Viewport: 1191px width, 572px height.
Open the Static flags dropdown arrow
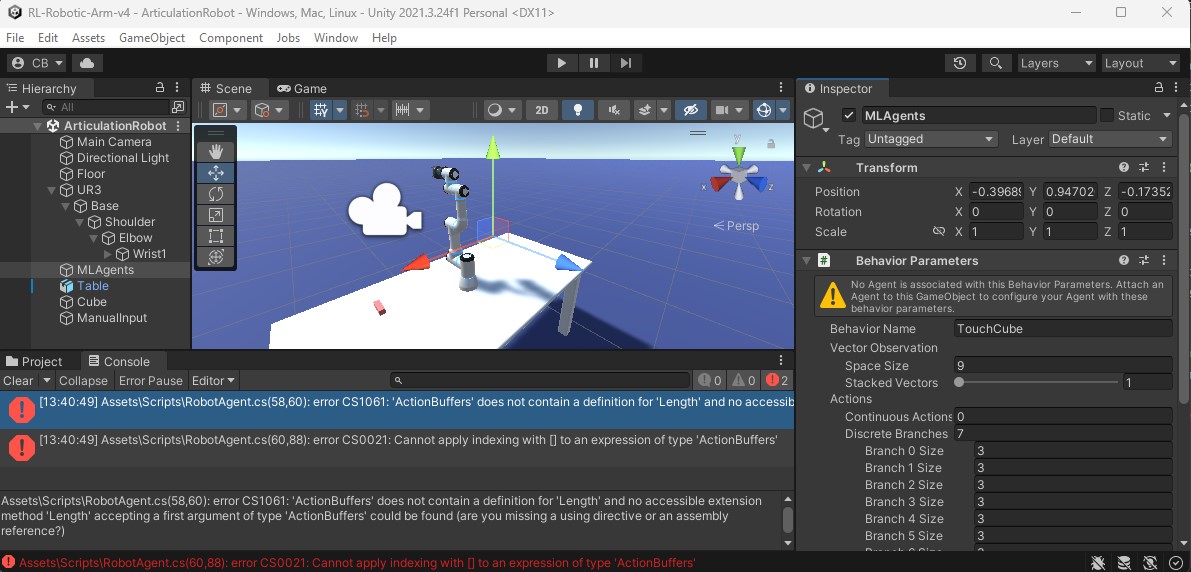pos(1167,115)
